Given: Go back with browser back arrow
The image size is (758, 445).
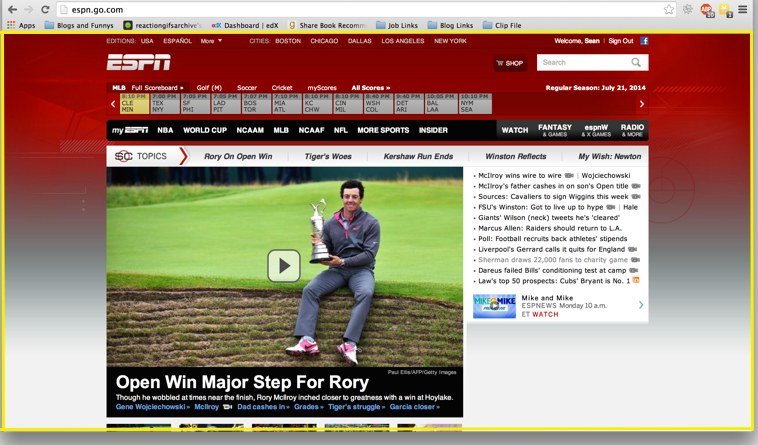Looking at the screenshot, I should click(x=12, y=9).
